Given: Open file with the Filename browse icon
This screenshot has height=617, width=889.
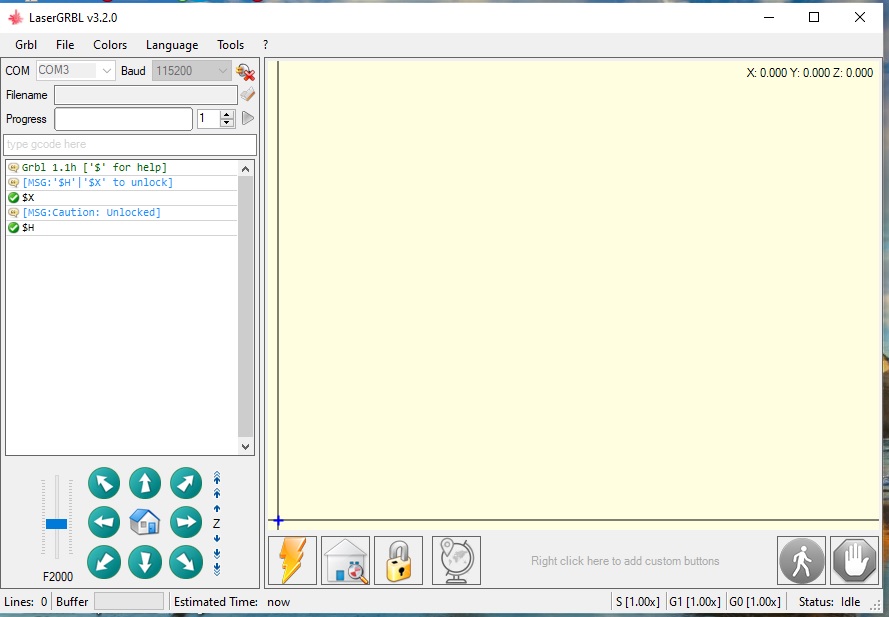Looking at the screenshot, I should tap(247, 94).
